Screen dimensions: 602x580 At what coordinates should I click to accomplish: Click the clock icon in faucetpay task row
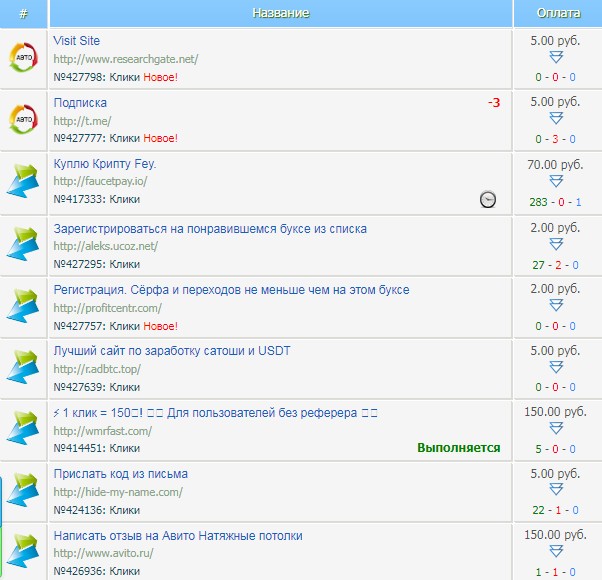pos(487,200)
